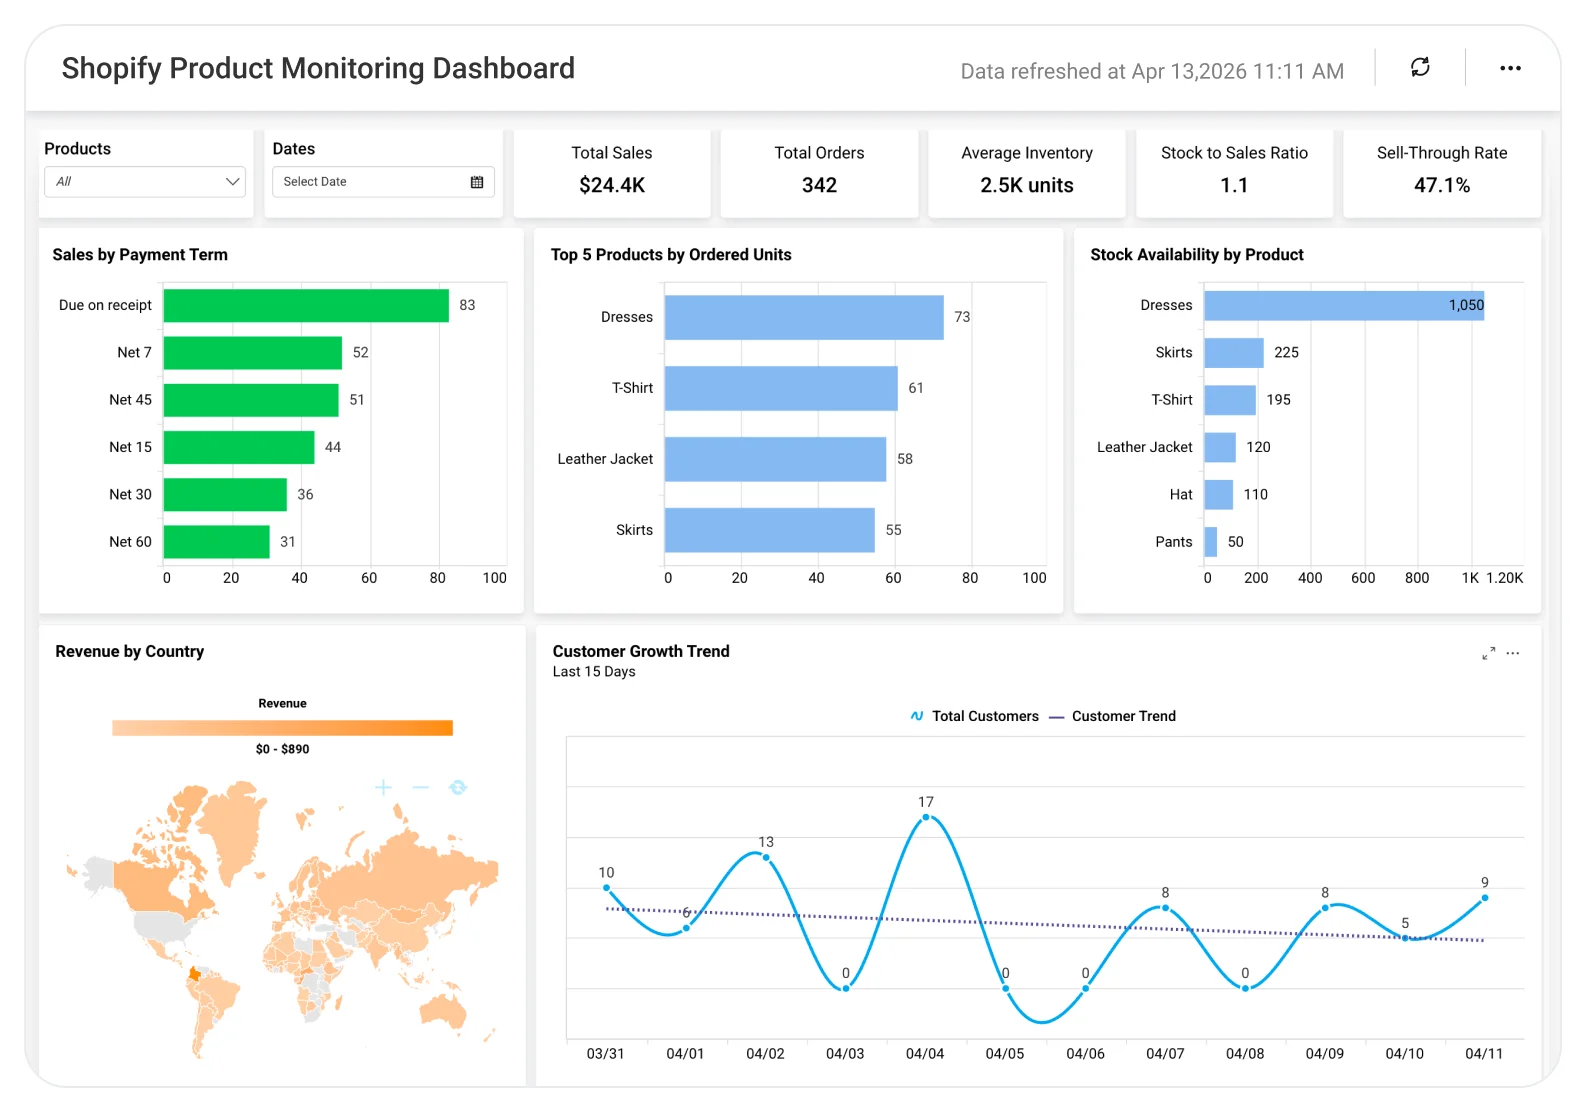Click the Last 15 Days subtitle
The height and width of the screenshot is (1112, 1586).
(594, 672)
